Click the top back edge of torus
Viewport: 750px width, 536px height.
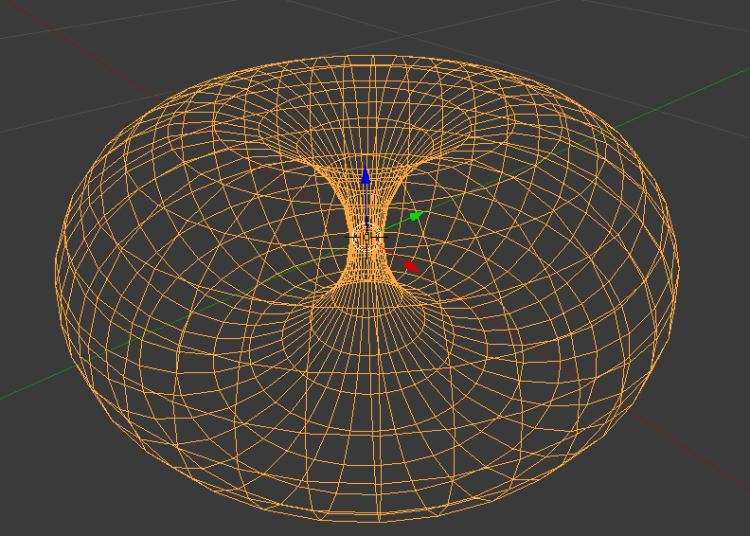coord(366,55)
